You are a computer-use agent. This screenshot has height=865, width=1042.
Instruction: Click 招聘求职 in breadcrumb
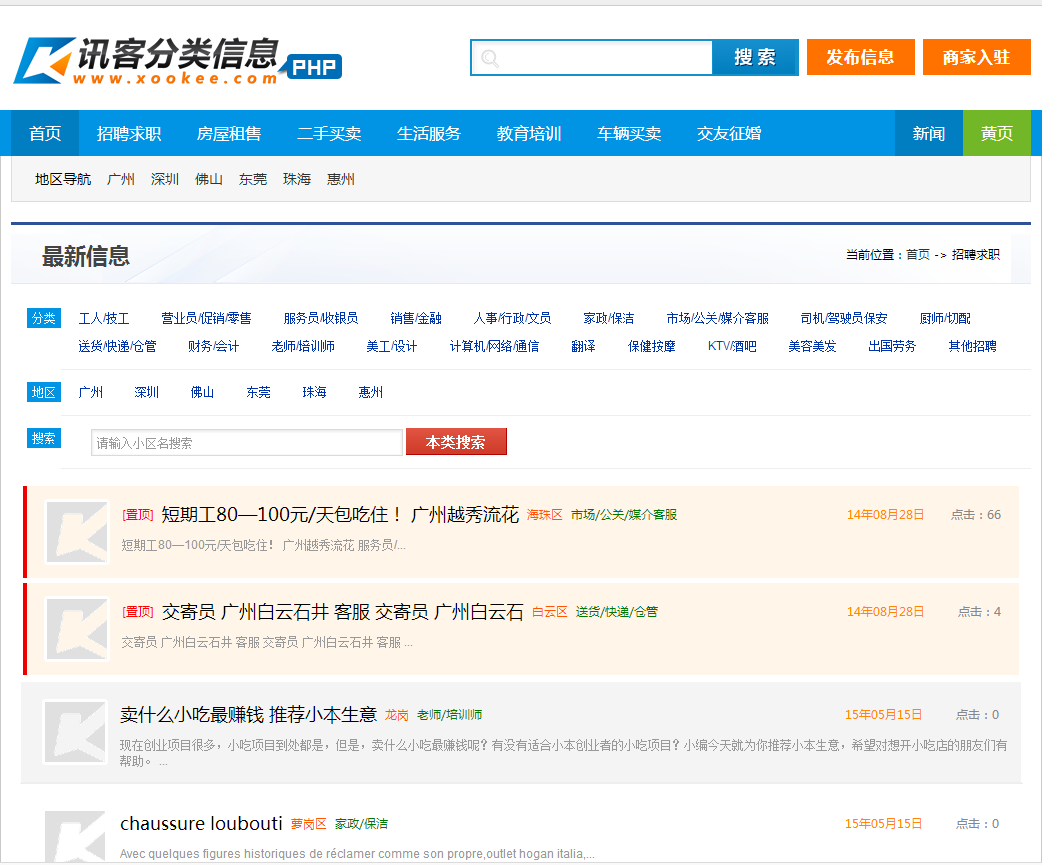(976, 254)
